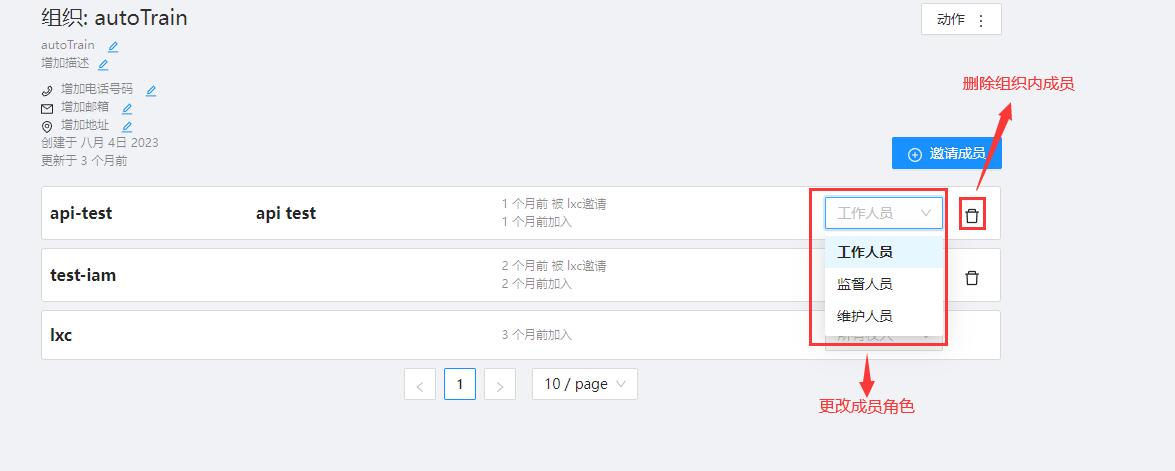Delete member api-test with the trash icon
This screenshot has width=1175, height=471.
[971, 215]
